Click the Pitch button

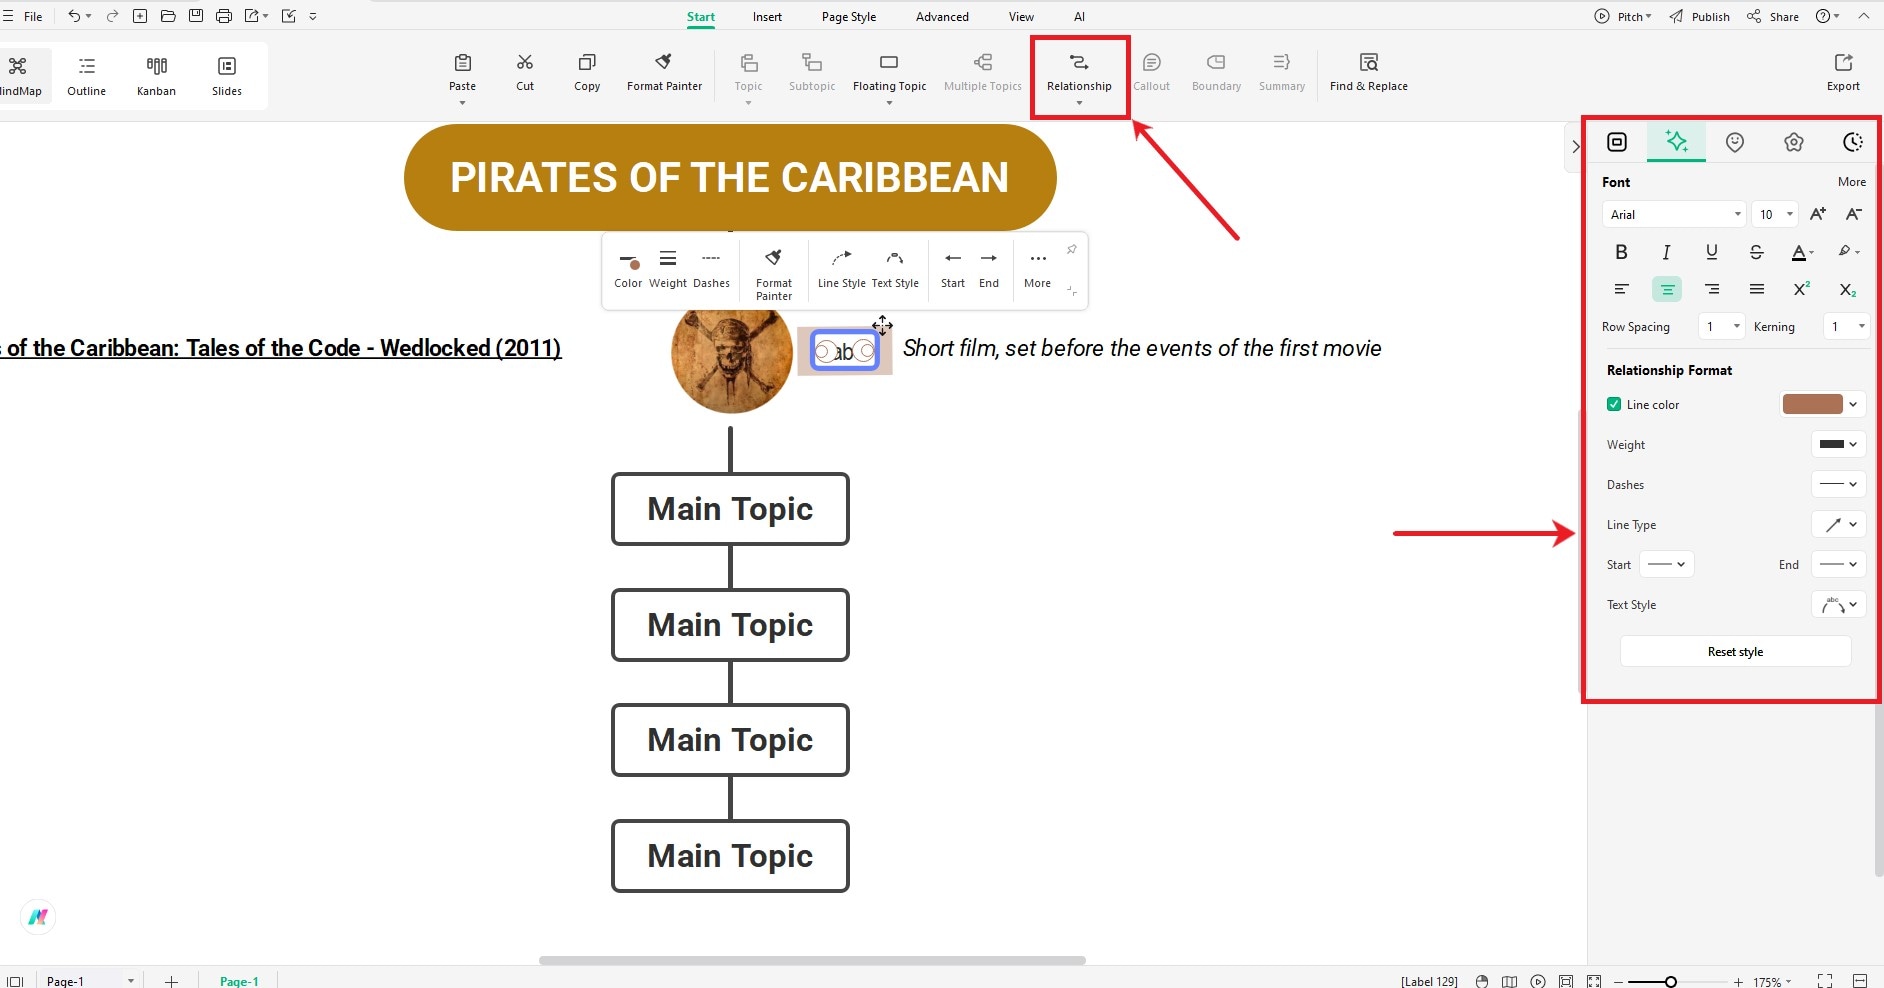pyautogui.click(x=1623, y=16)
